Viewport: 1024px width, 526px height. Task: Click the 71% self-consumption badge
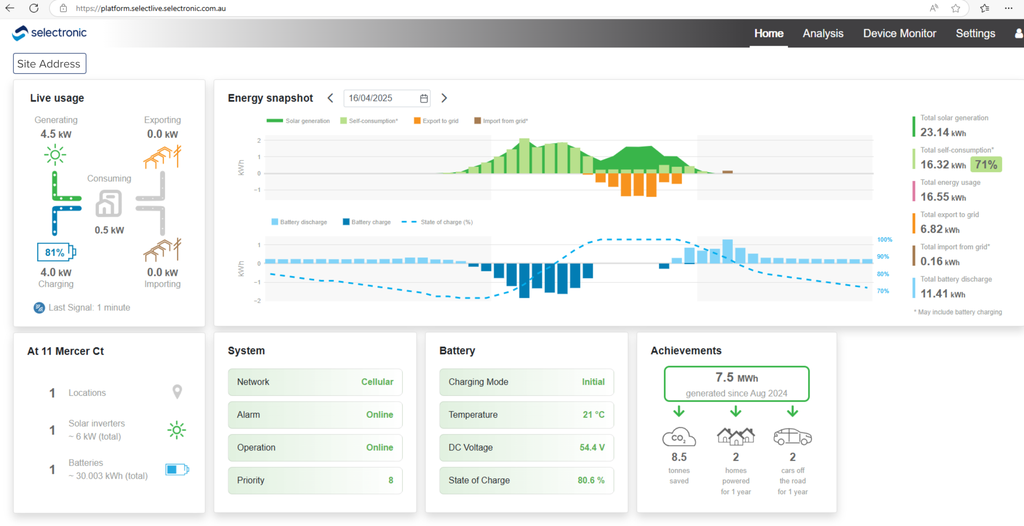(986, 165)
